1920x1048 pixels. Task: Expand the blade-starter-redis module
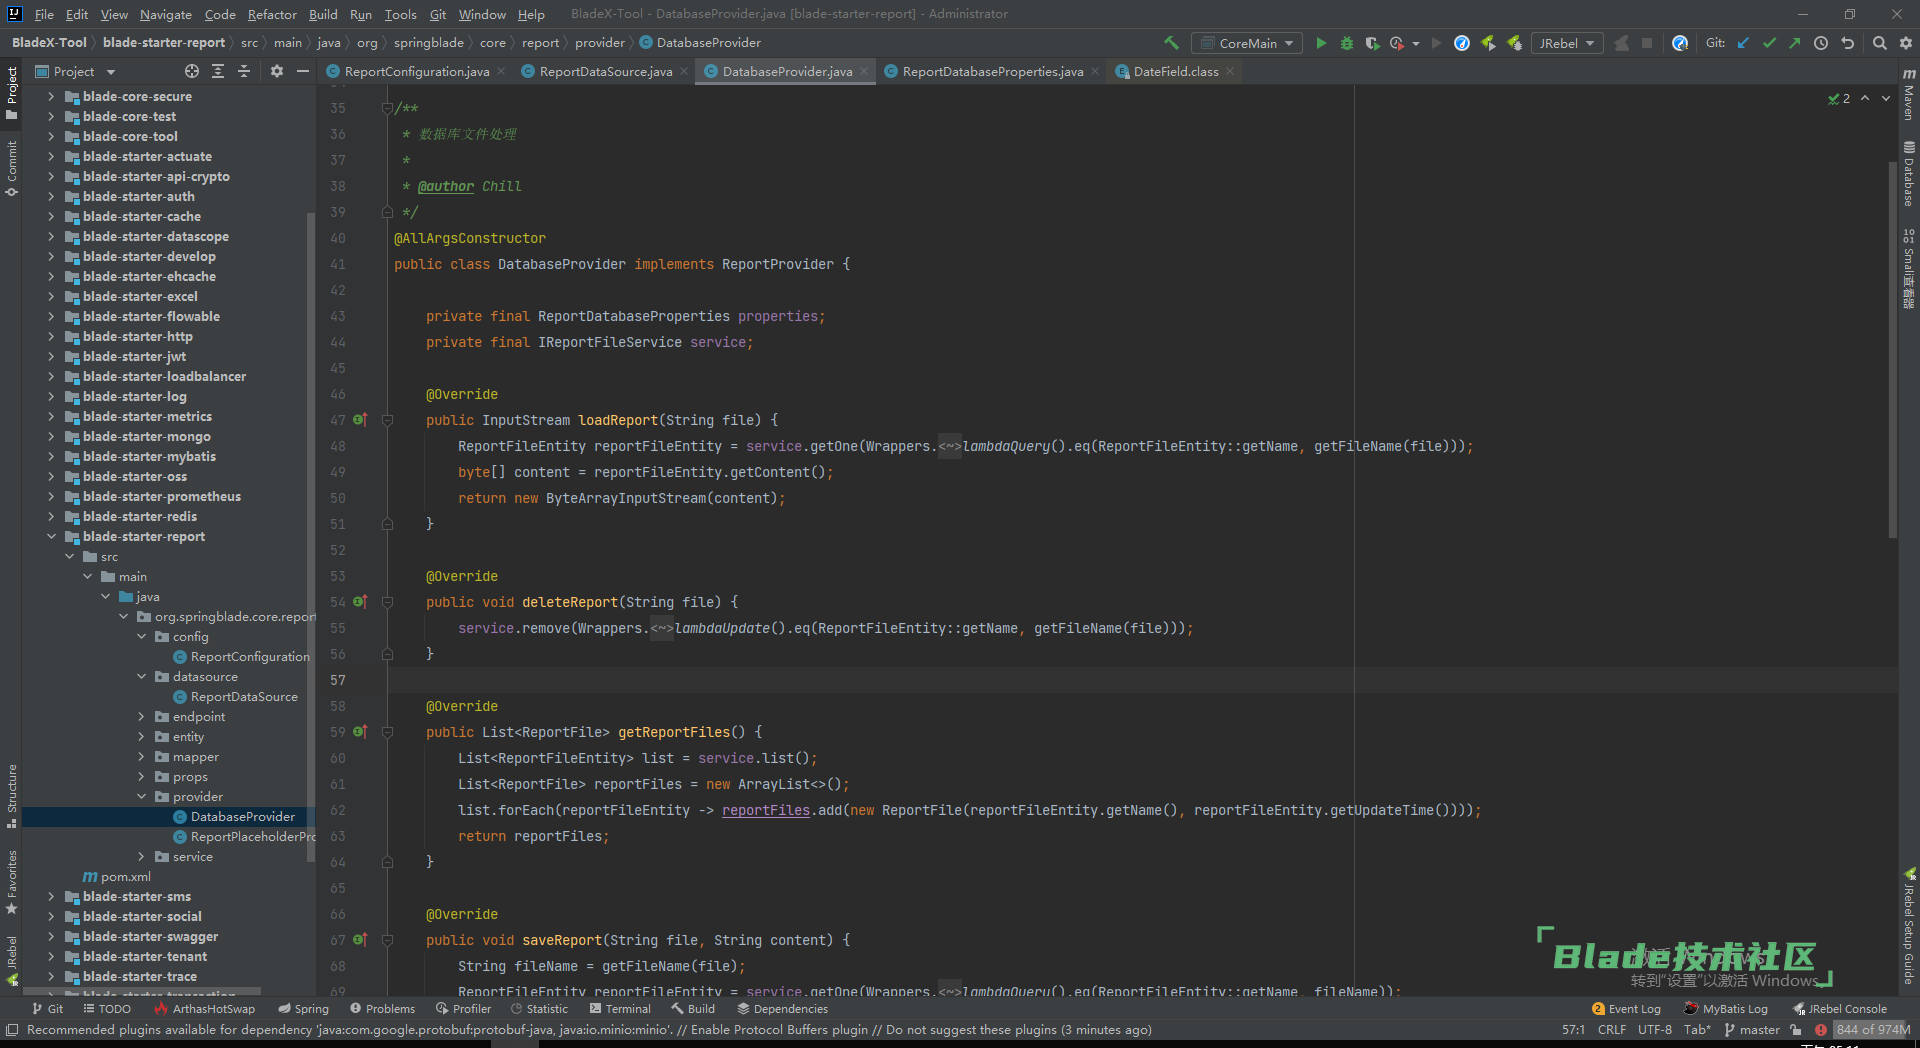51,517
